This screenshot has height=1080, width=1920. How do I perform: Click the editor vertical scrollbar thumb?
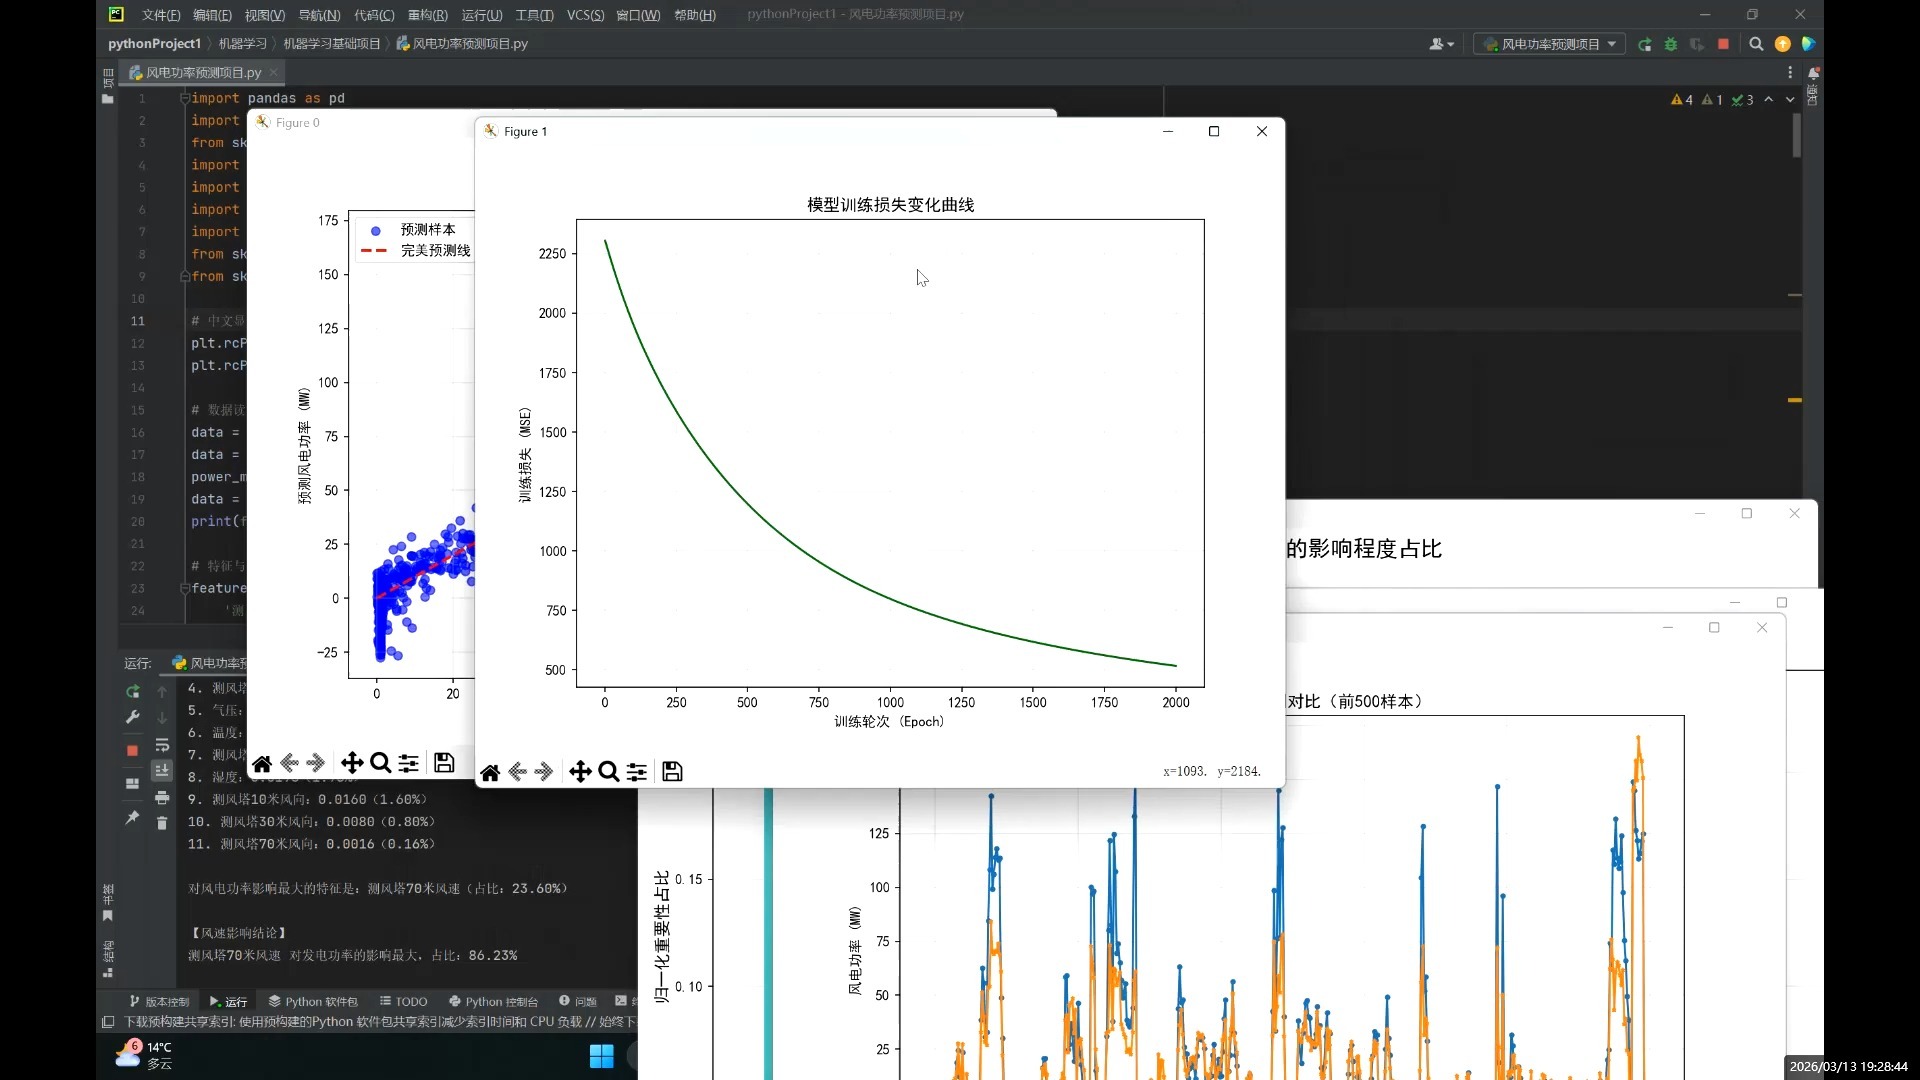[1796, 135]
